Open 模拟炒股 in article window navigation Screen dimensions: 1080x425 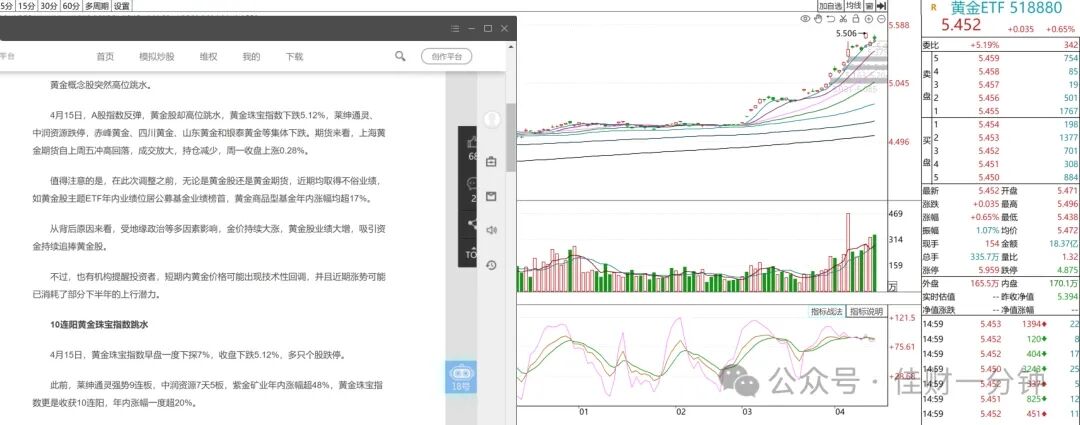click(156, 56)
